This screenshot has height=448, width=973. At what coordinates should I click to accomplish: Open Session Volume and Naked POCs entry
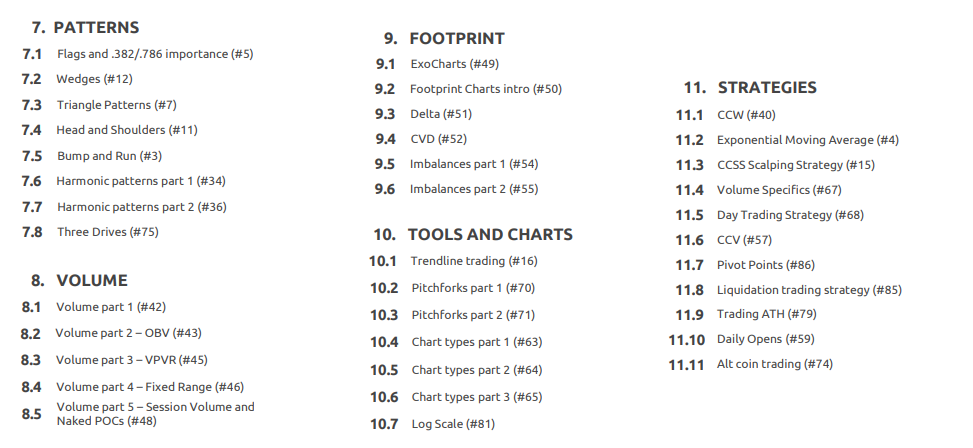click(x=155, y=414)
